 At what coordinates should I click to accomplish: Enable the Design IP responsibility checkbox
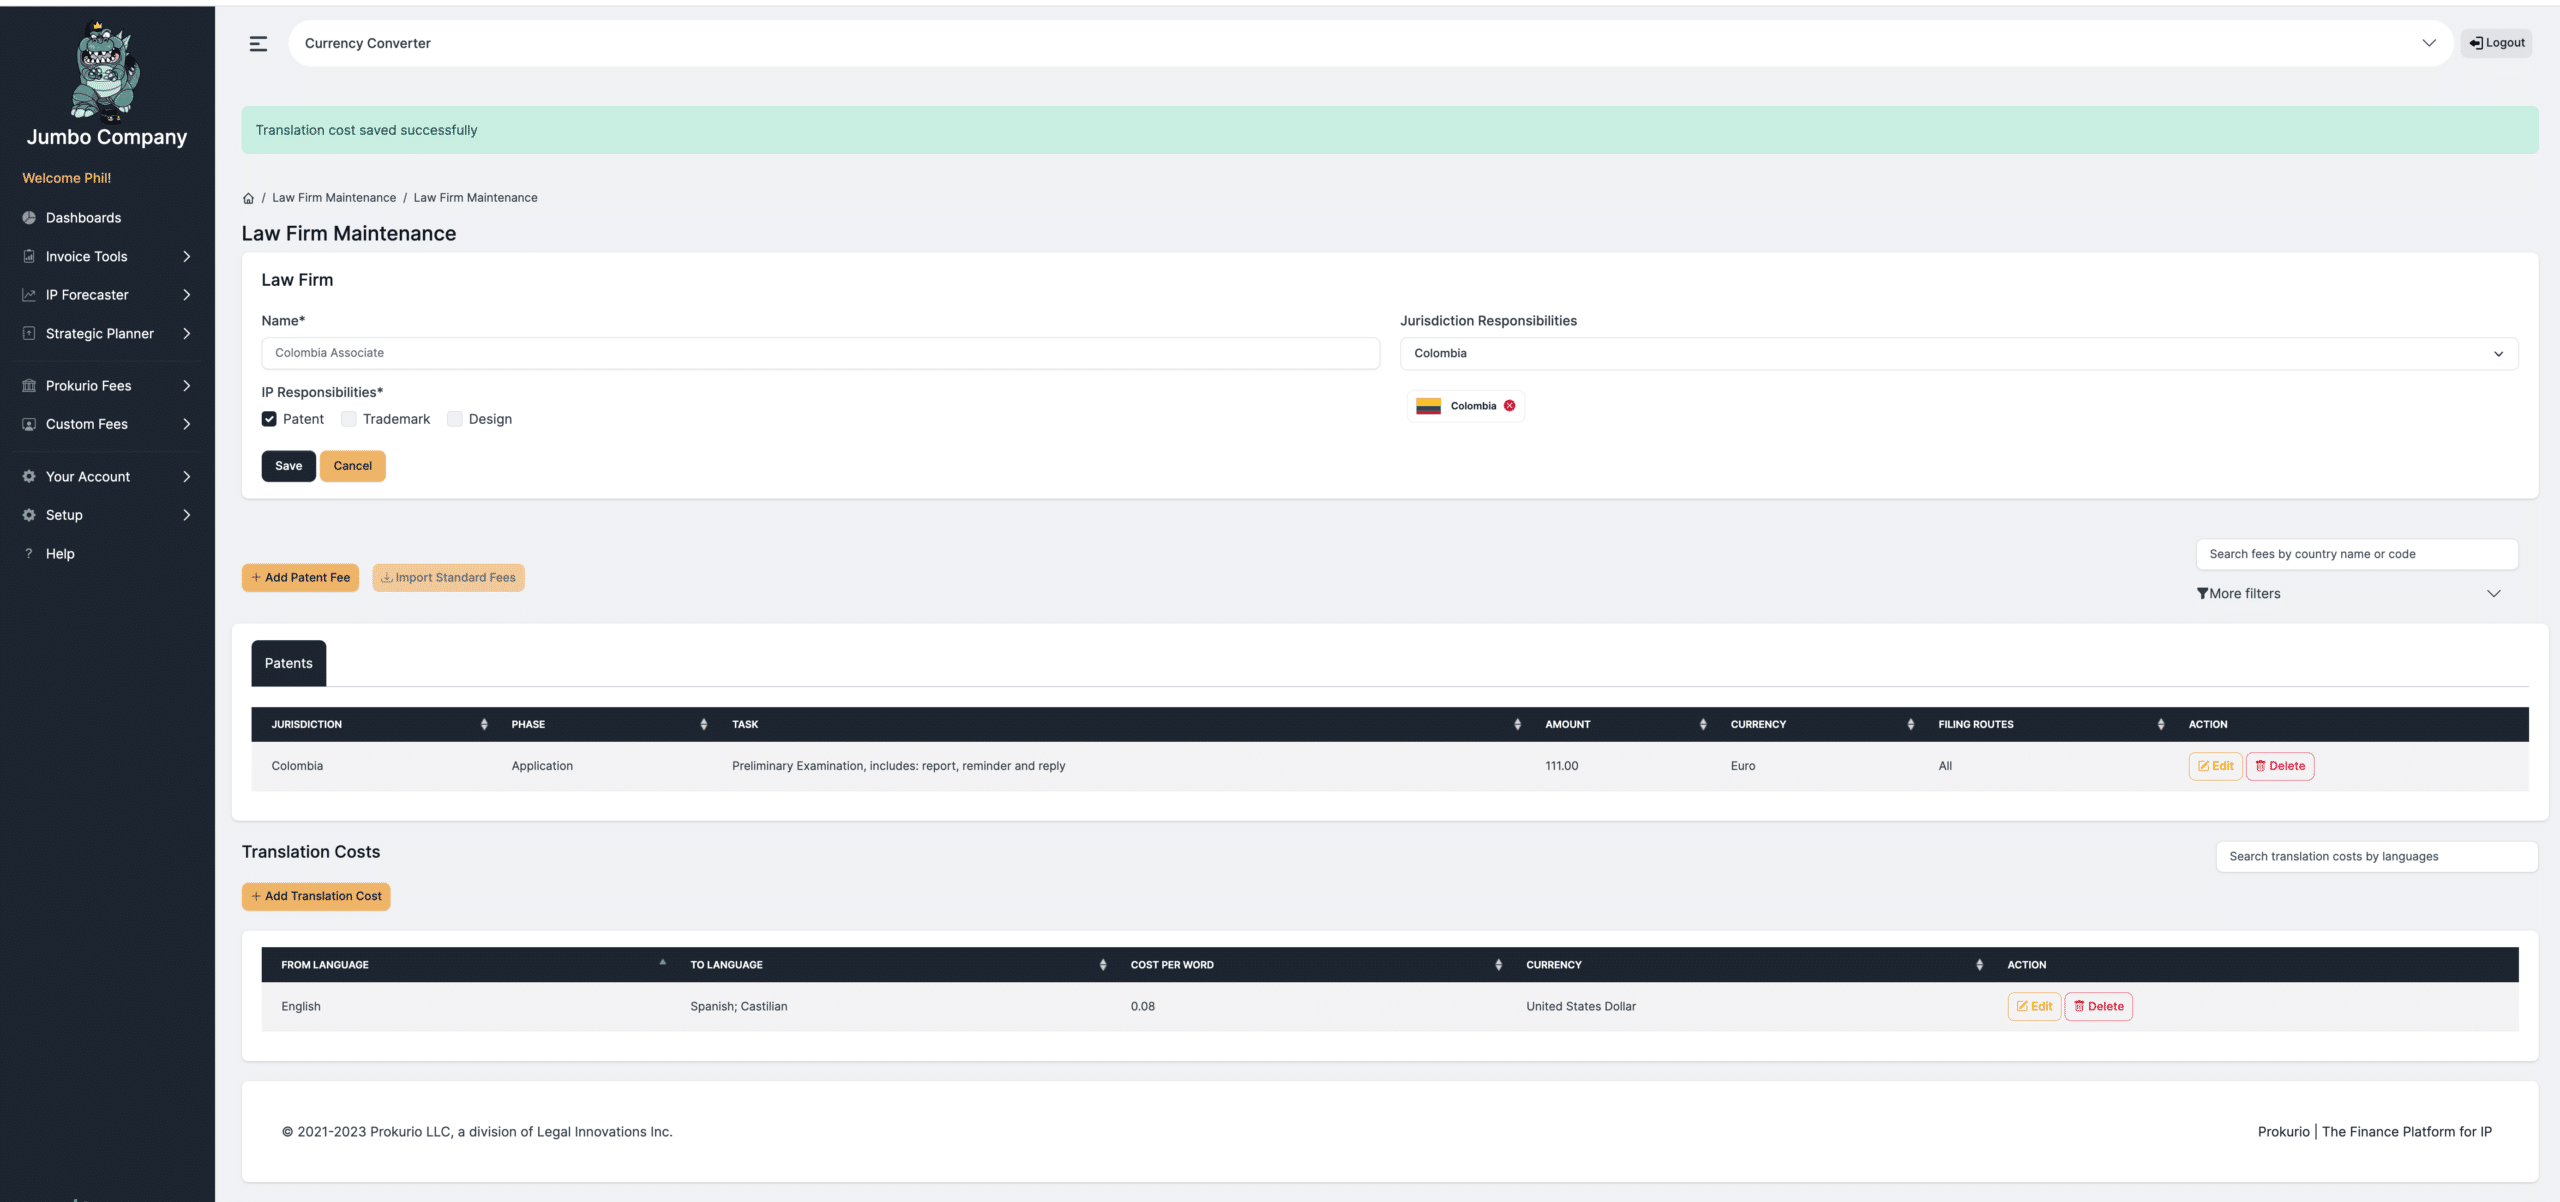pyautogui.click(x=454, y=420)
